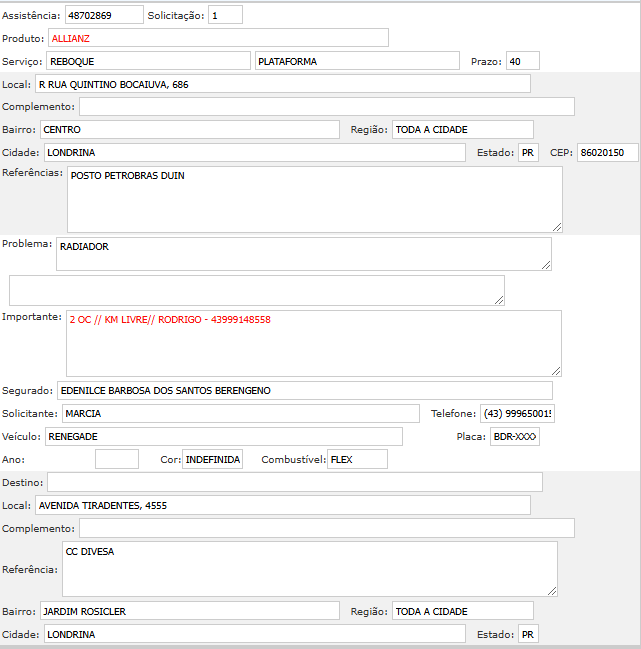Viewport: 641px width, 649px height.
Task: Click the Combustível field showing FLEX
Action: 357,459
